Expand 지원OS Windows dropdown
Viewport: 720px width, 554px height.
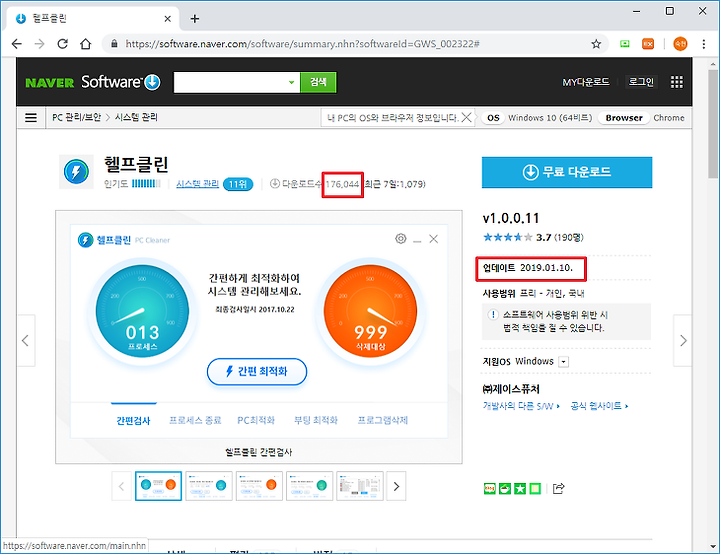point(563,362)
